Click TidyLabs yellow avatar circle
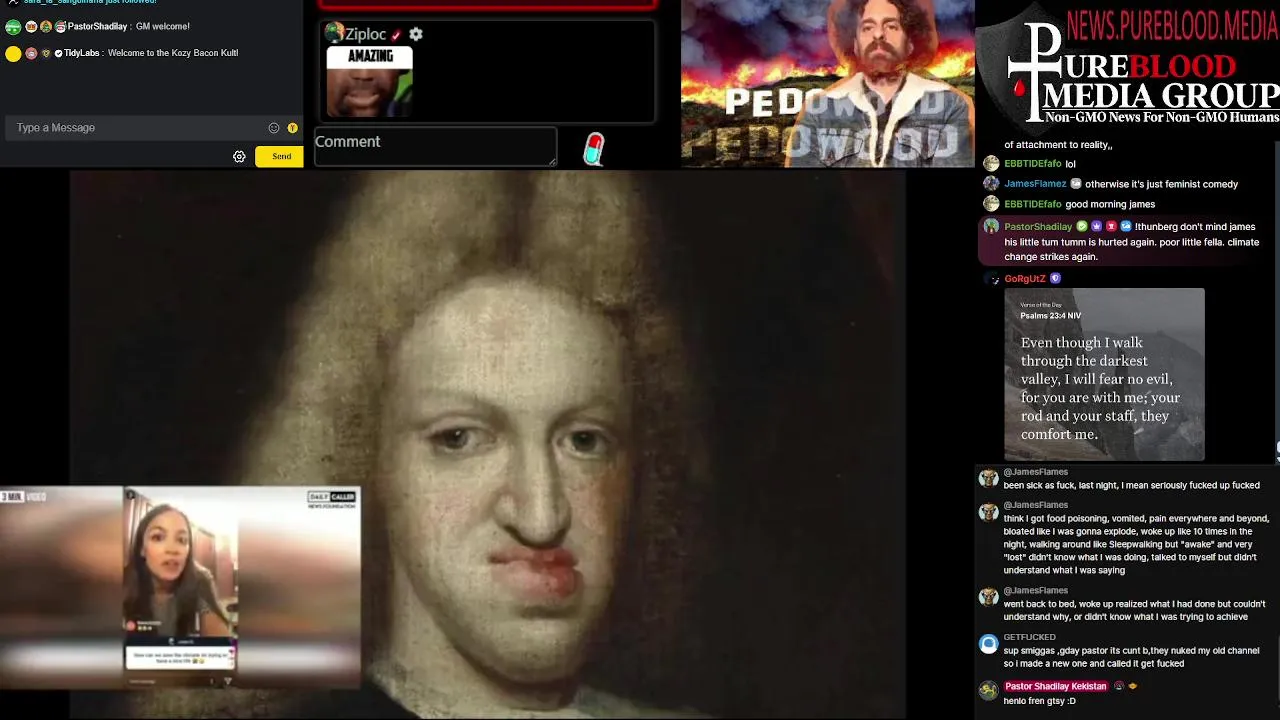This screenshot has width=1280, height=720. point(13,54)
